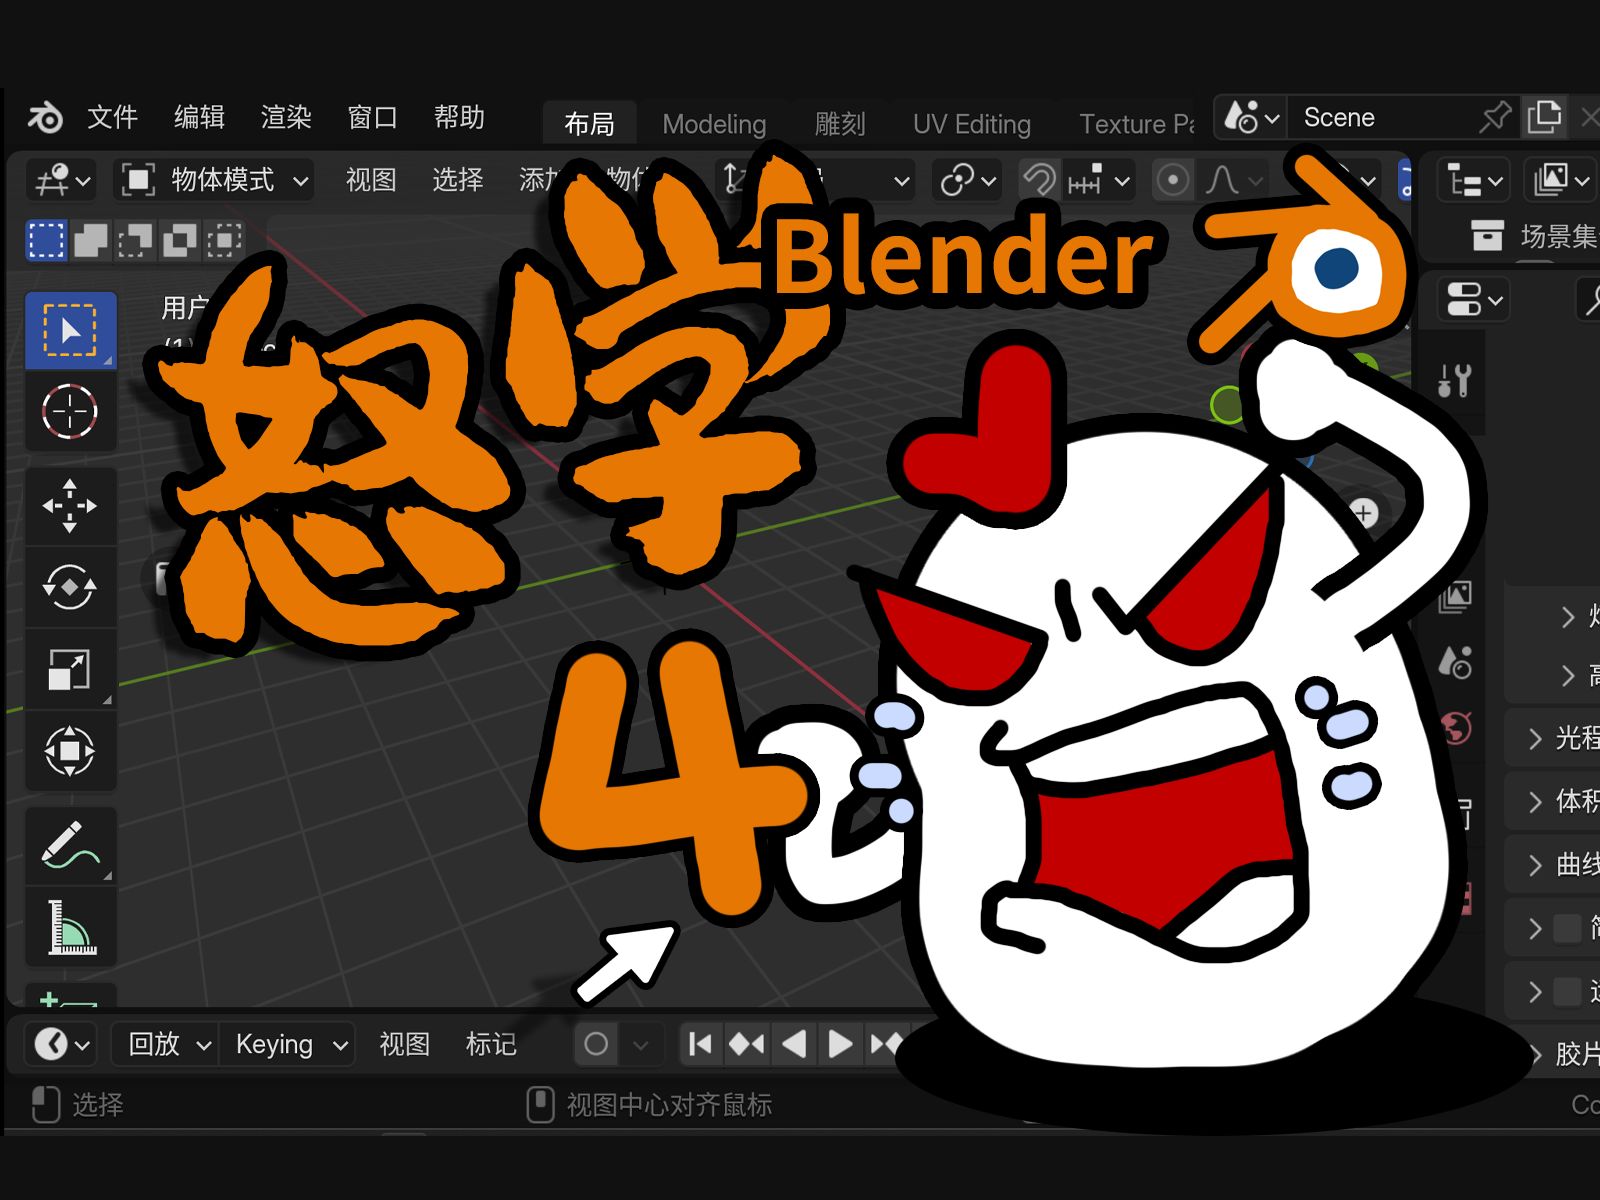
Task: Open the 渲染 (Render) menu
Action: coord(286,117)
